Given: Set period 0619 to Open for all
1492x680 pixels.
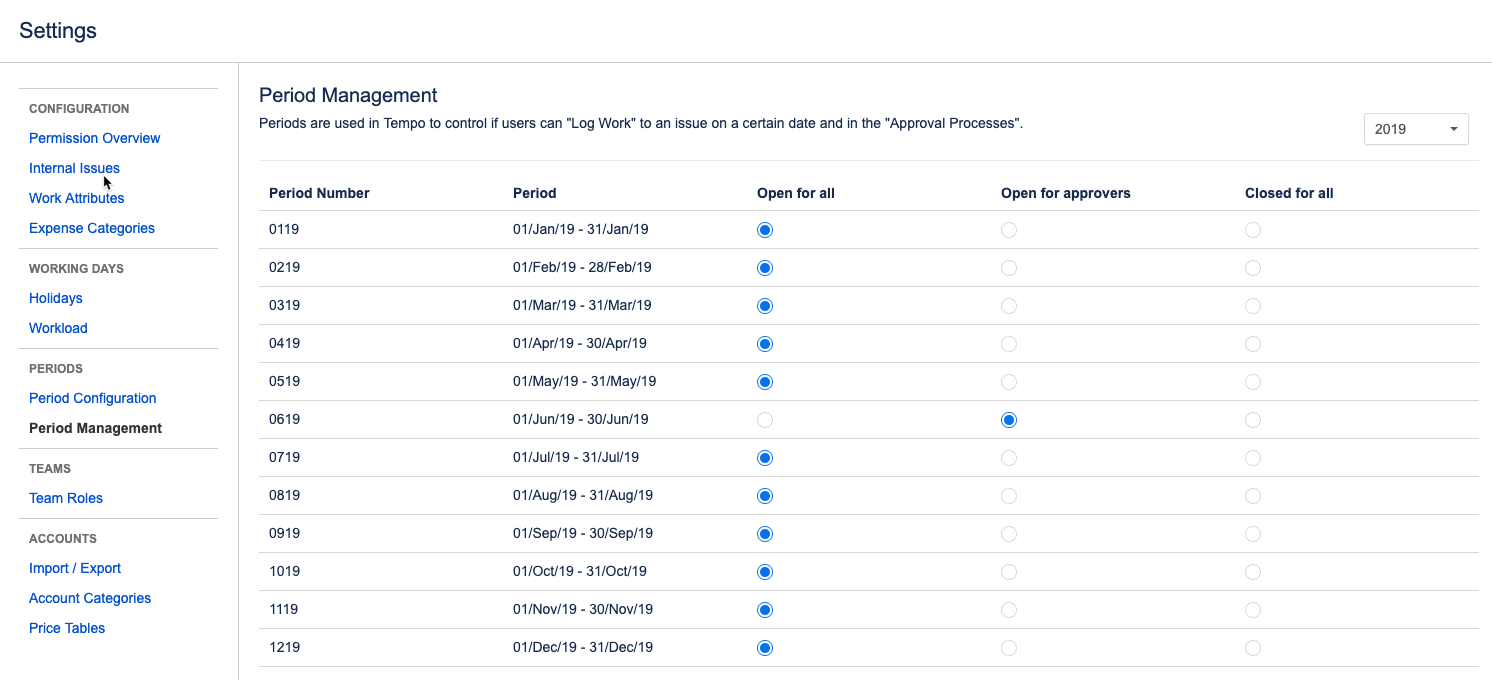Looking at the screenshot, I should coord(765,419).
